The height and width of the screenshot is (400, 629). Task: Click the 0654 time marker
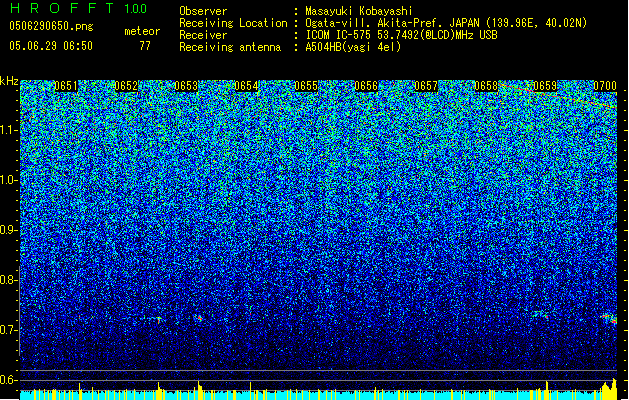(x=246, y=86)
